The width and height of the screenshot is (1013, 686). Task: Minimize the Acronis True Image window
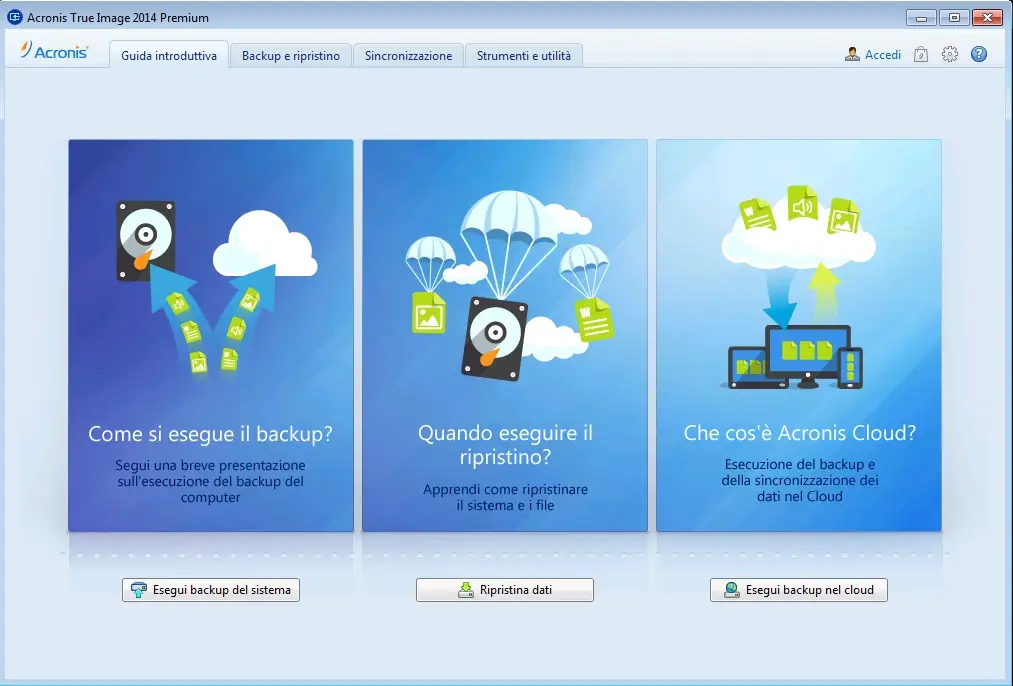921,18
